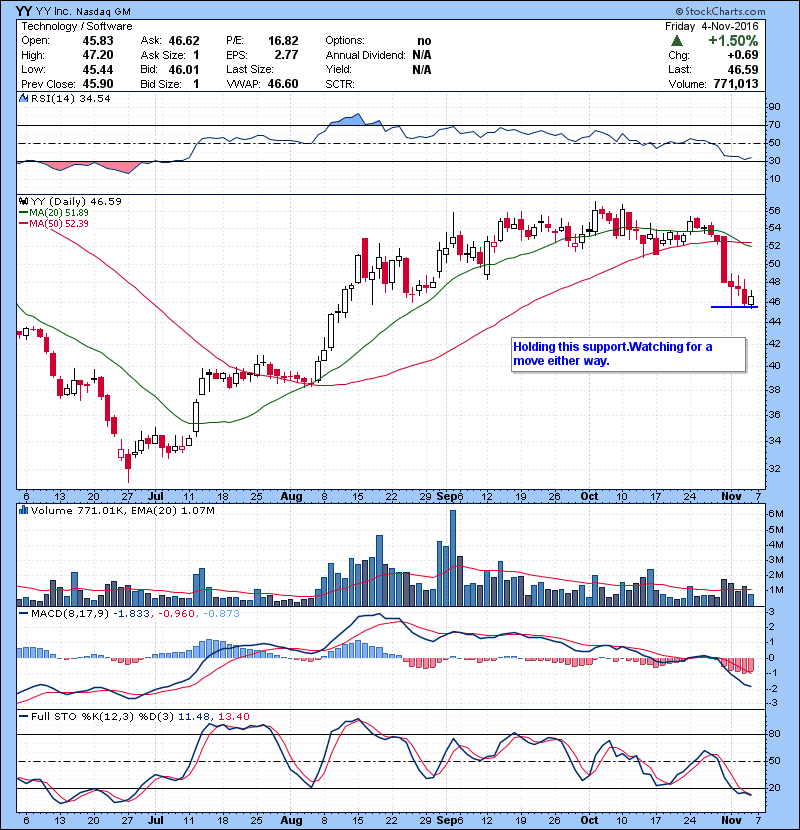
Task: Click the VWAP value 46.60
Action: (x=283, y=84)
